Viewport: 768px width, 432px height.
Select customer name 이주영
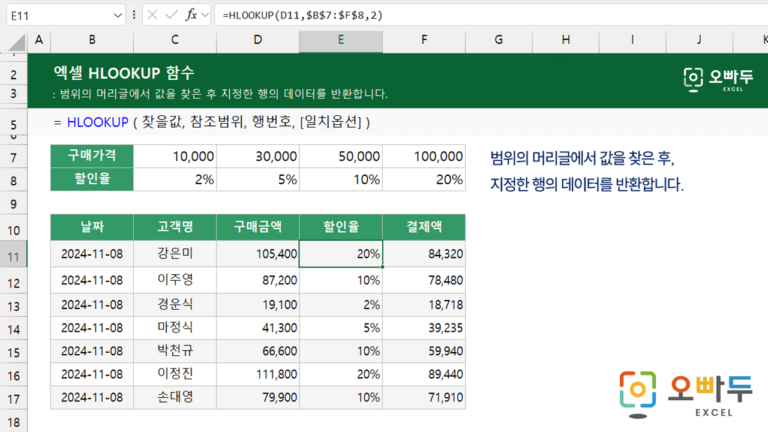coord(174,280)
